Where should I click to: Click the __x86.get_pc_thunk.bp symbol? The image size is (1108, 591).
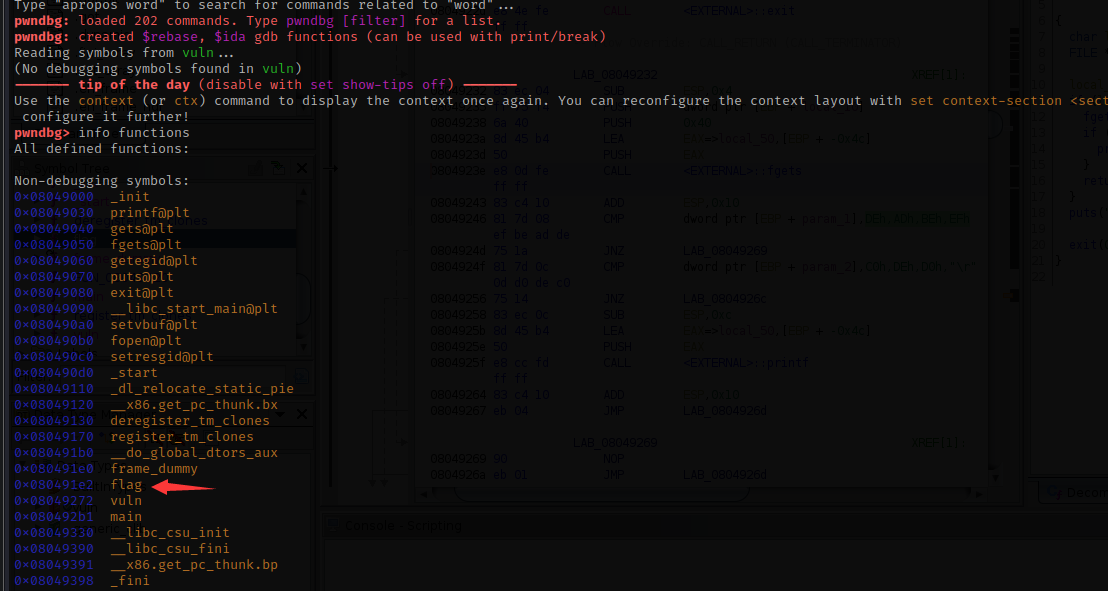tap(194, 565)
